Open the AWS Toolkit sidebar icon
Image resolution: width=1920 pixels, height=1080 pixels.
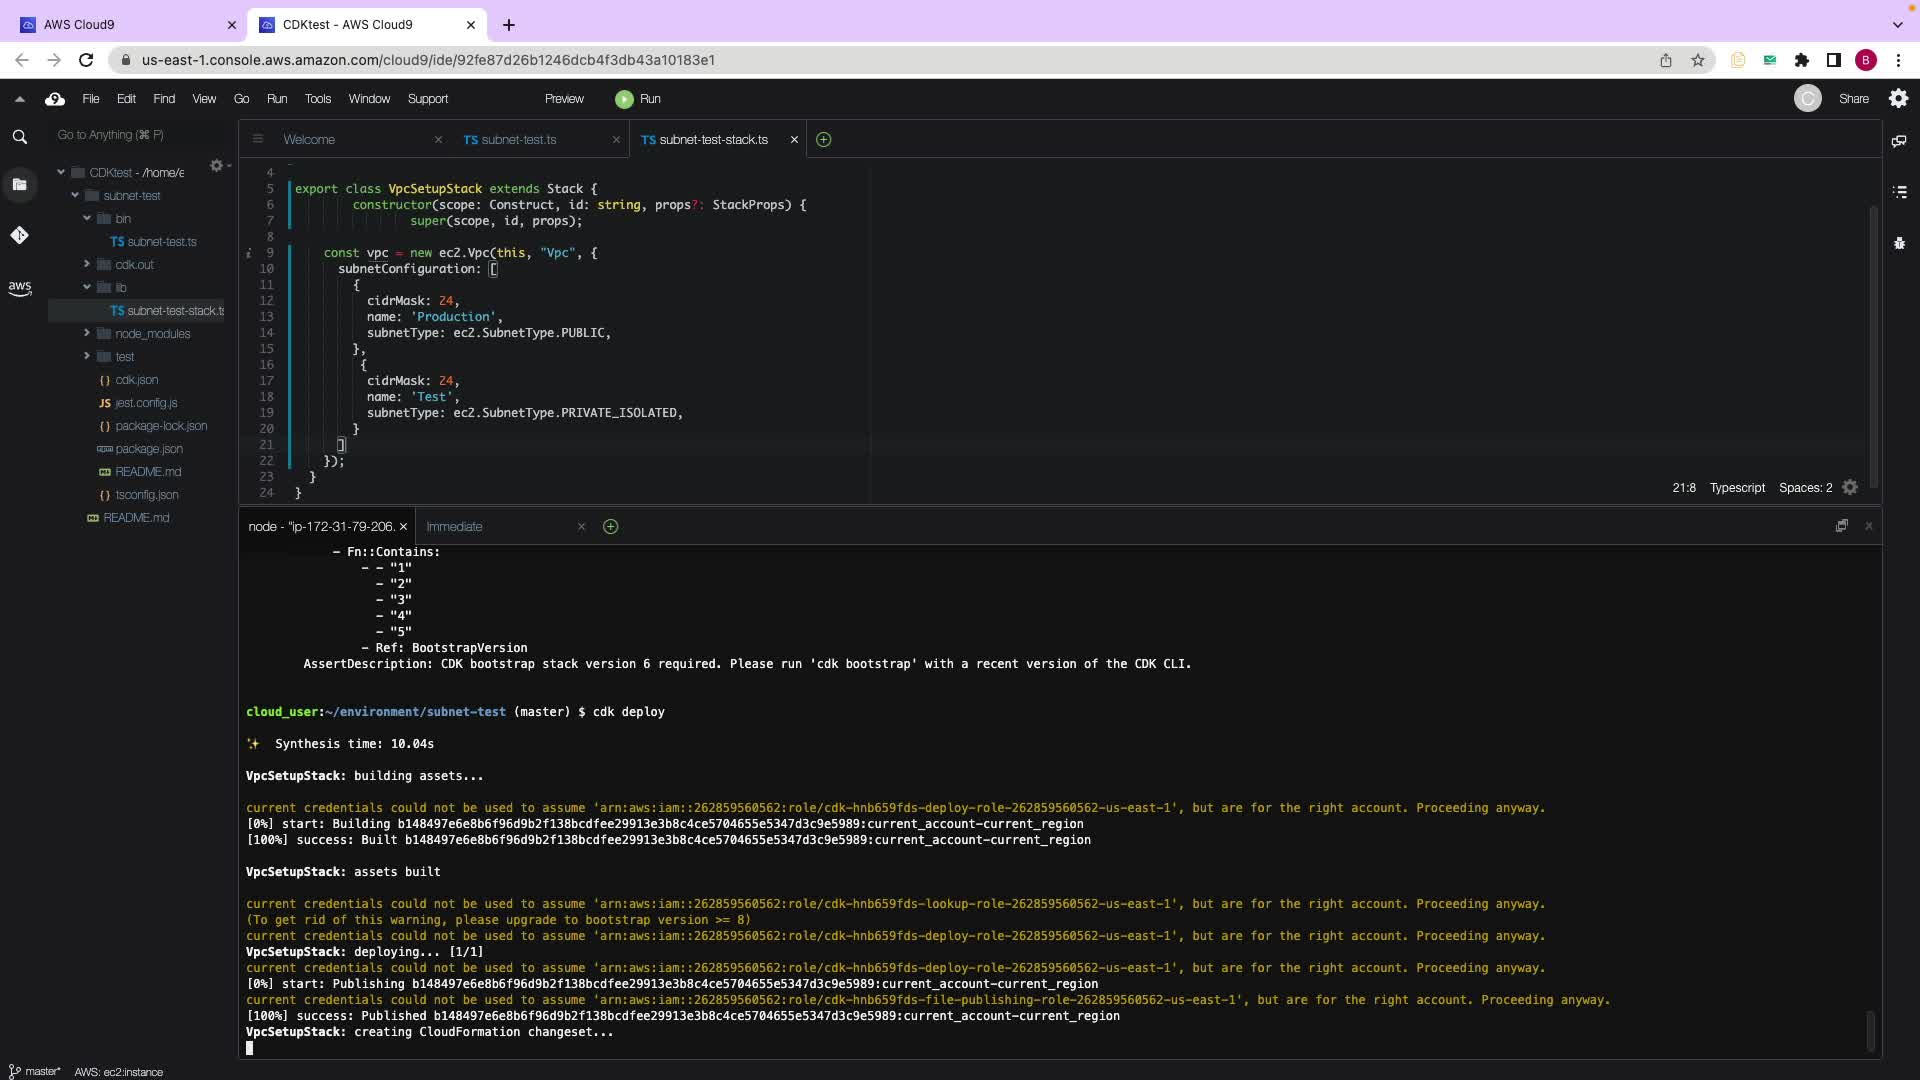click(19, 288)
